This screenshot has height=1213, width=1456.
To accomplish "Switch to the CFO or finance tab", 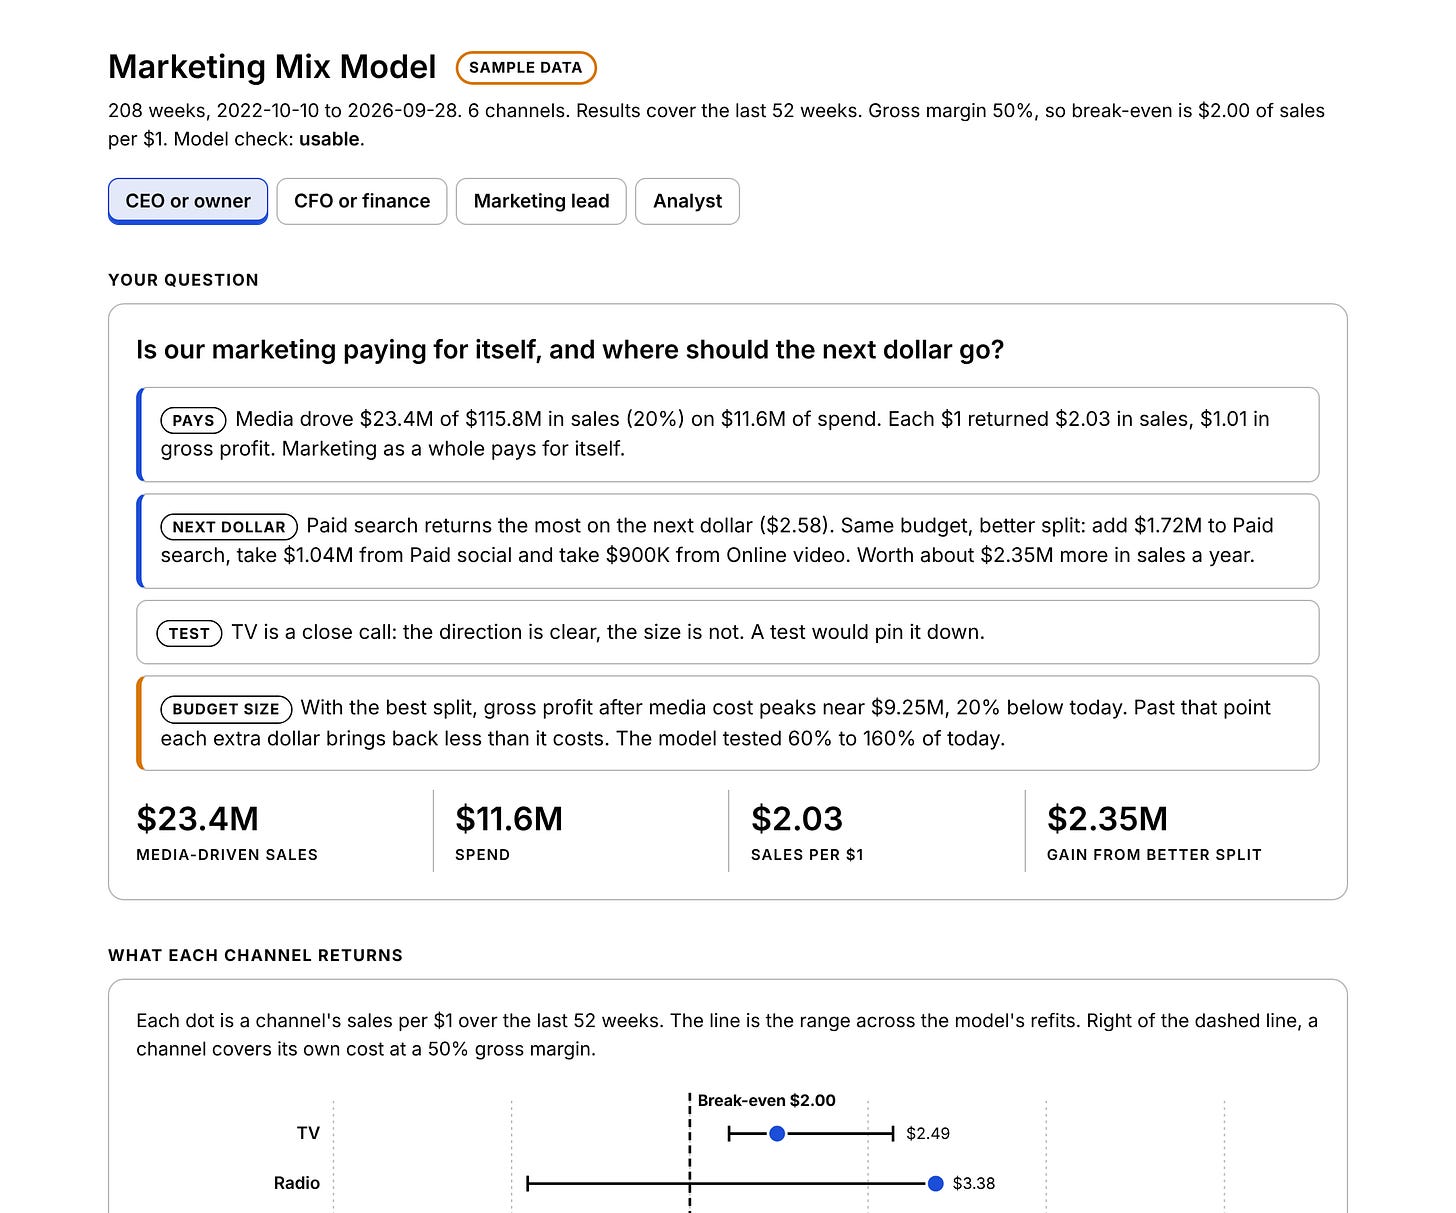I will [x=362, y=201].
